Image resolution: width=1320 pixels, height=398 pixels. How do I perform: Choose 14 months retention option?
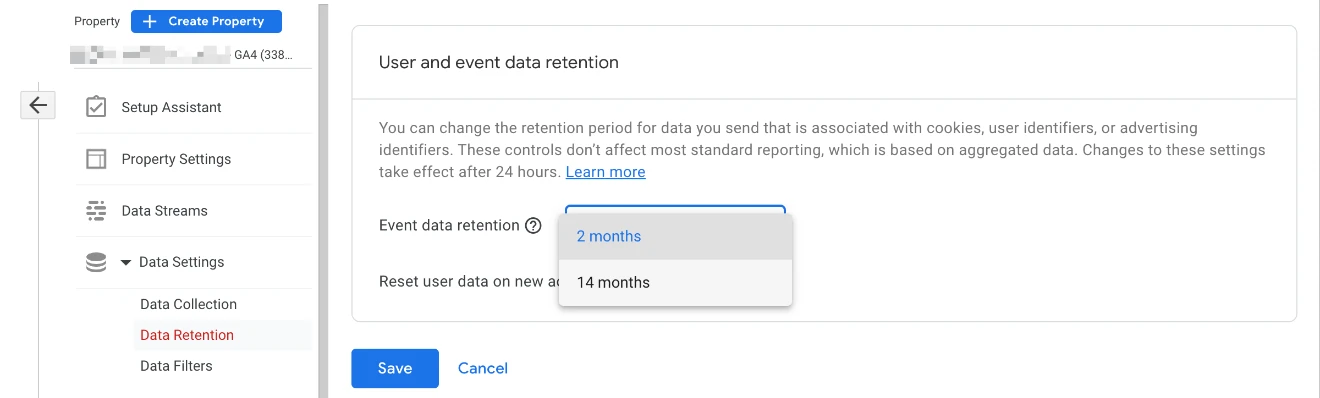[x=675, y=283]
